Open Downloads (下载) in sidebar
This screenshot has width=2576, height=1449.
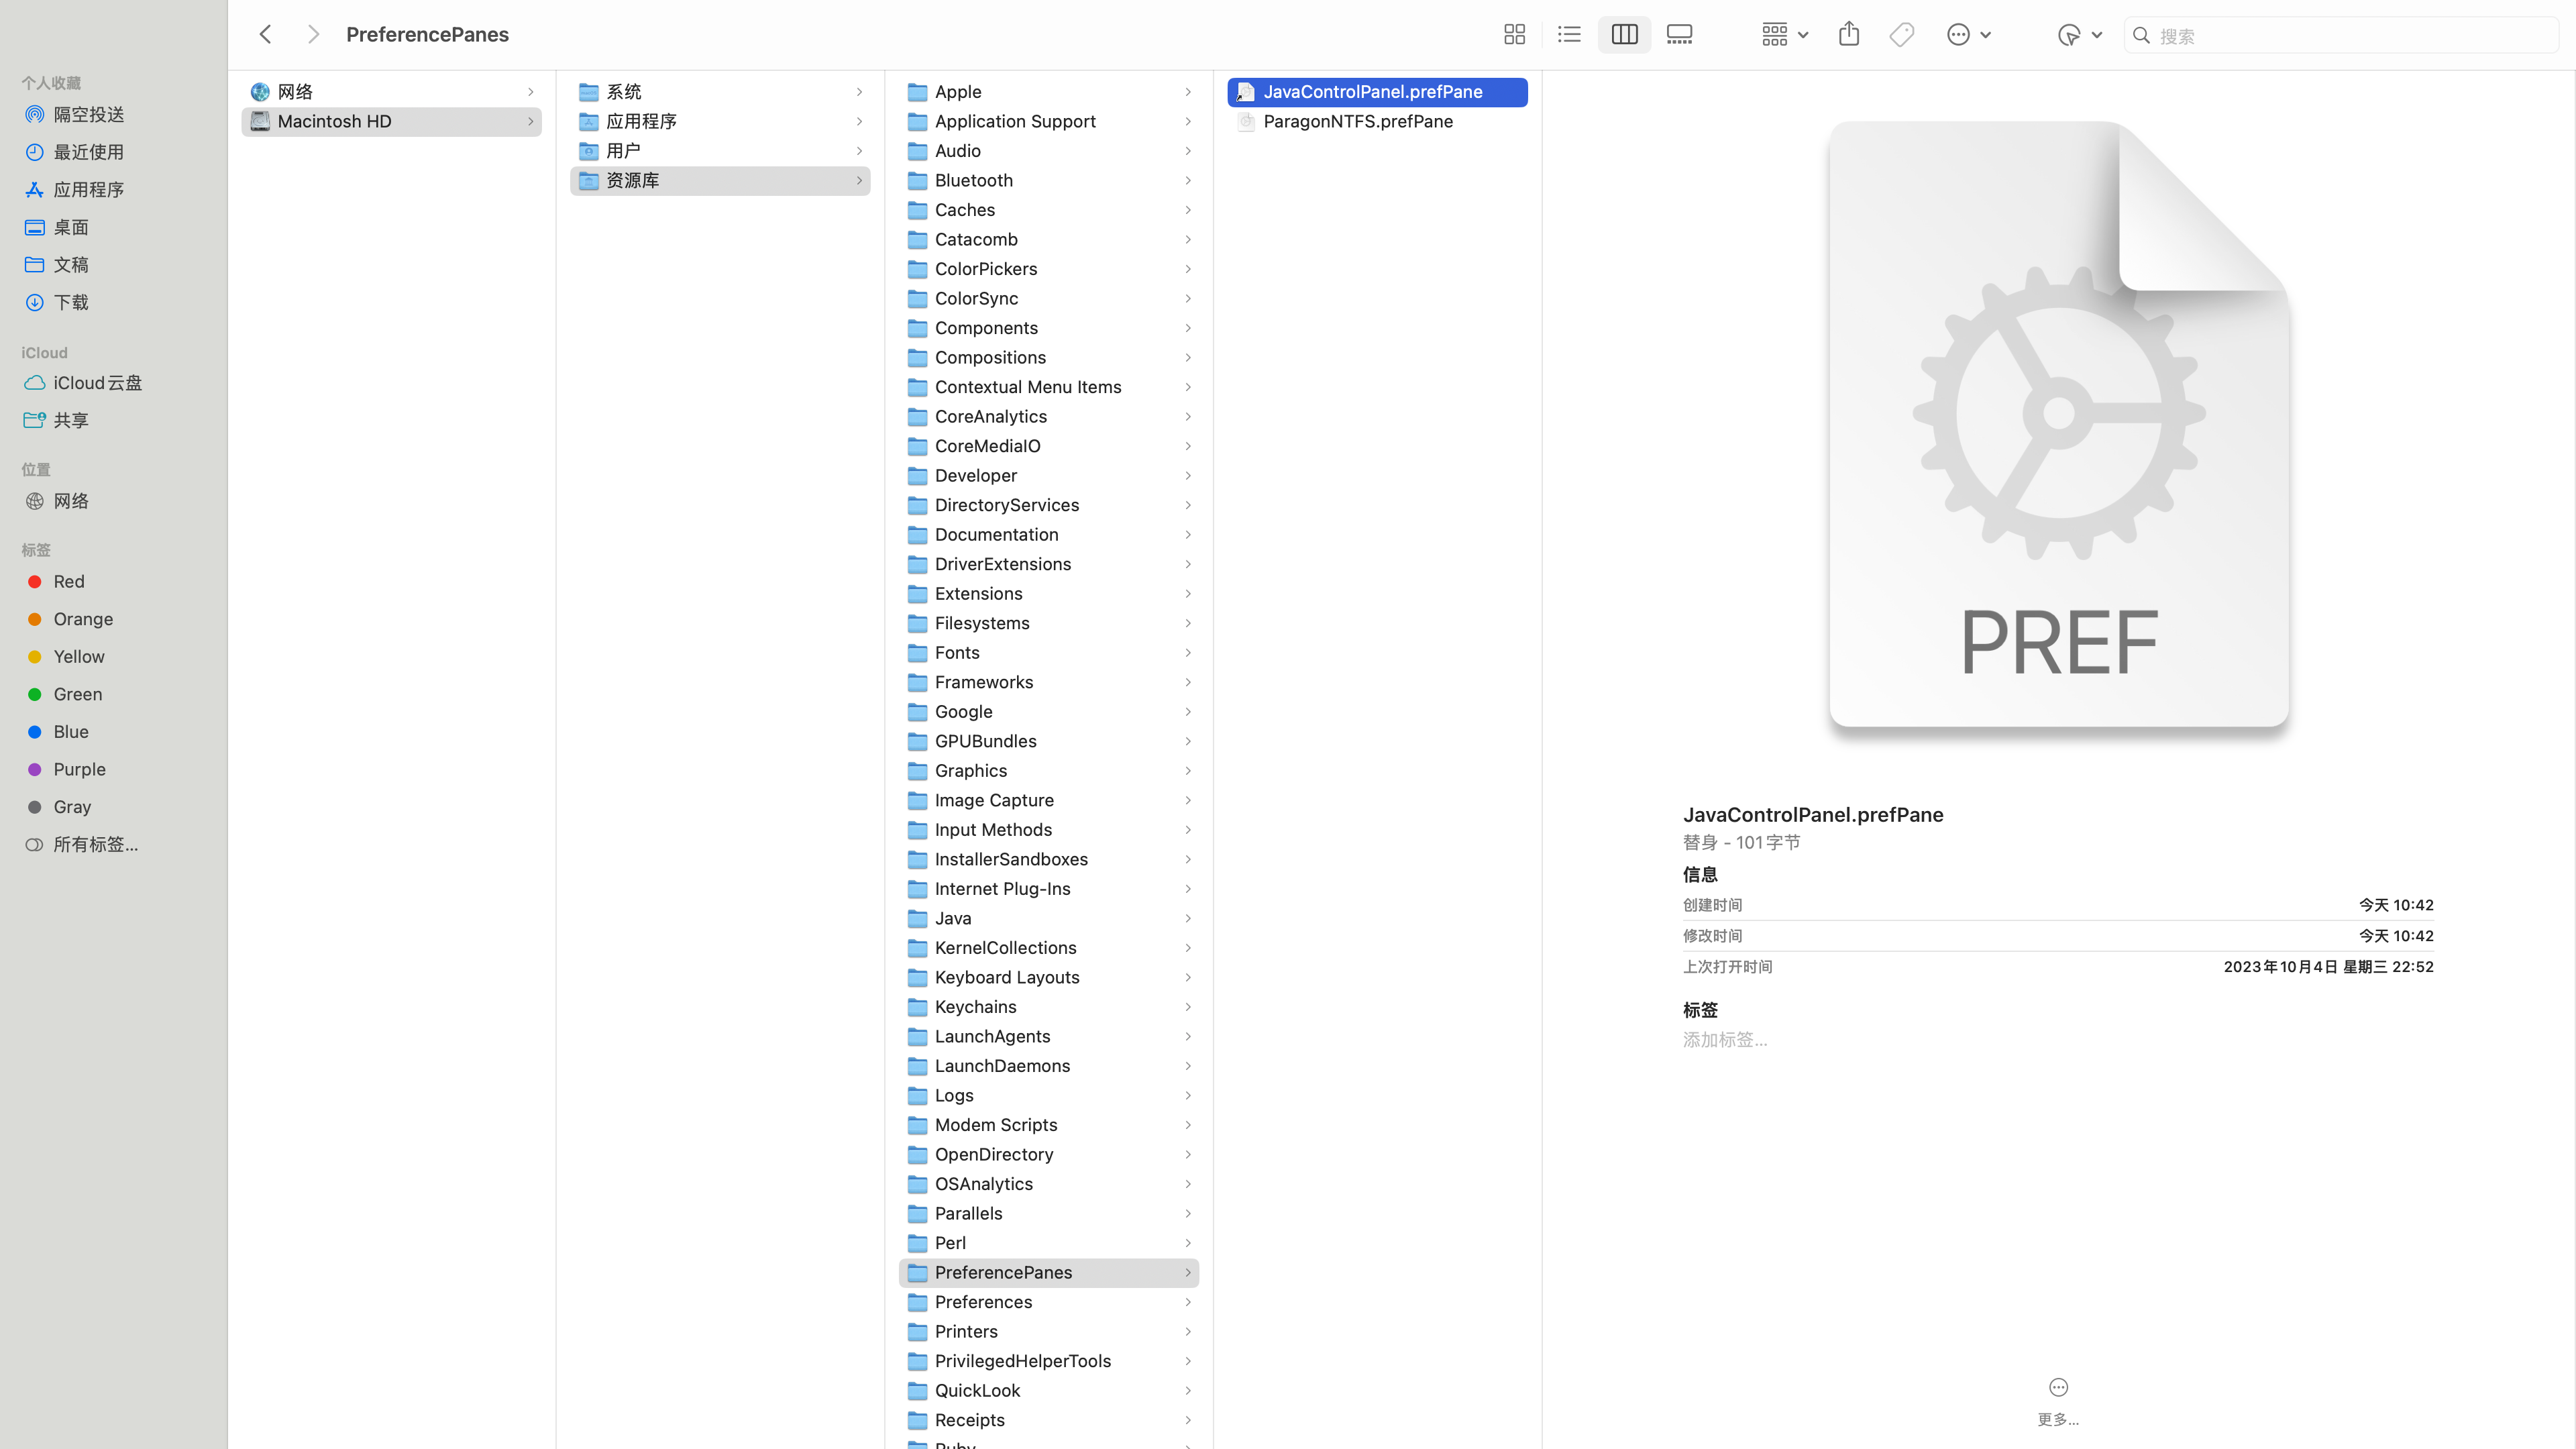71,302
